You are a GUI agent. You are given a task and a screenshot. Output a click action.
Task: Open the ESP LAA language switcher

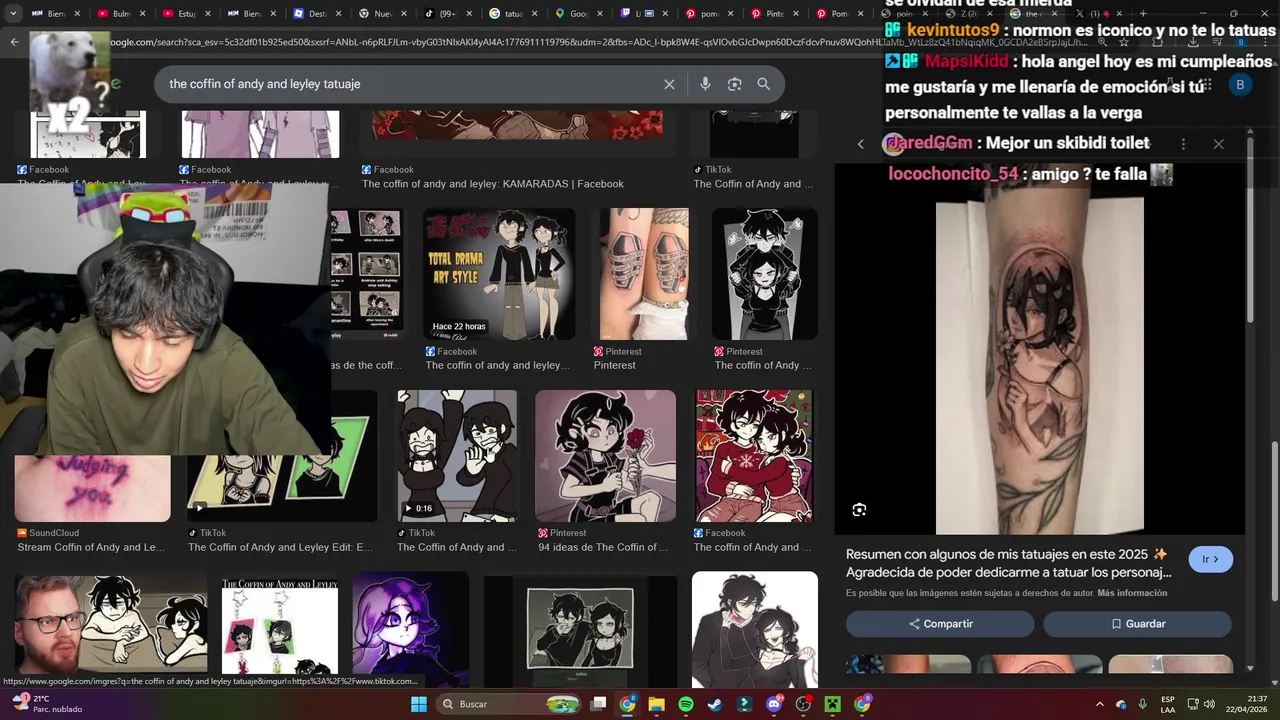[1168, 704]
